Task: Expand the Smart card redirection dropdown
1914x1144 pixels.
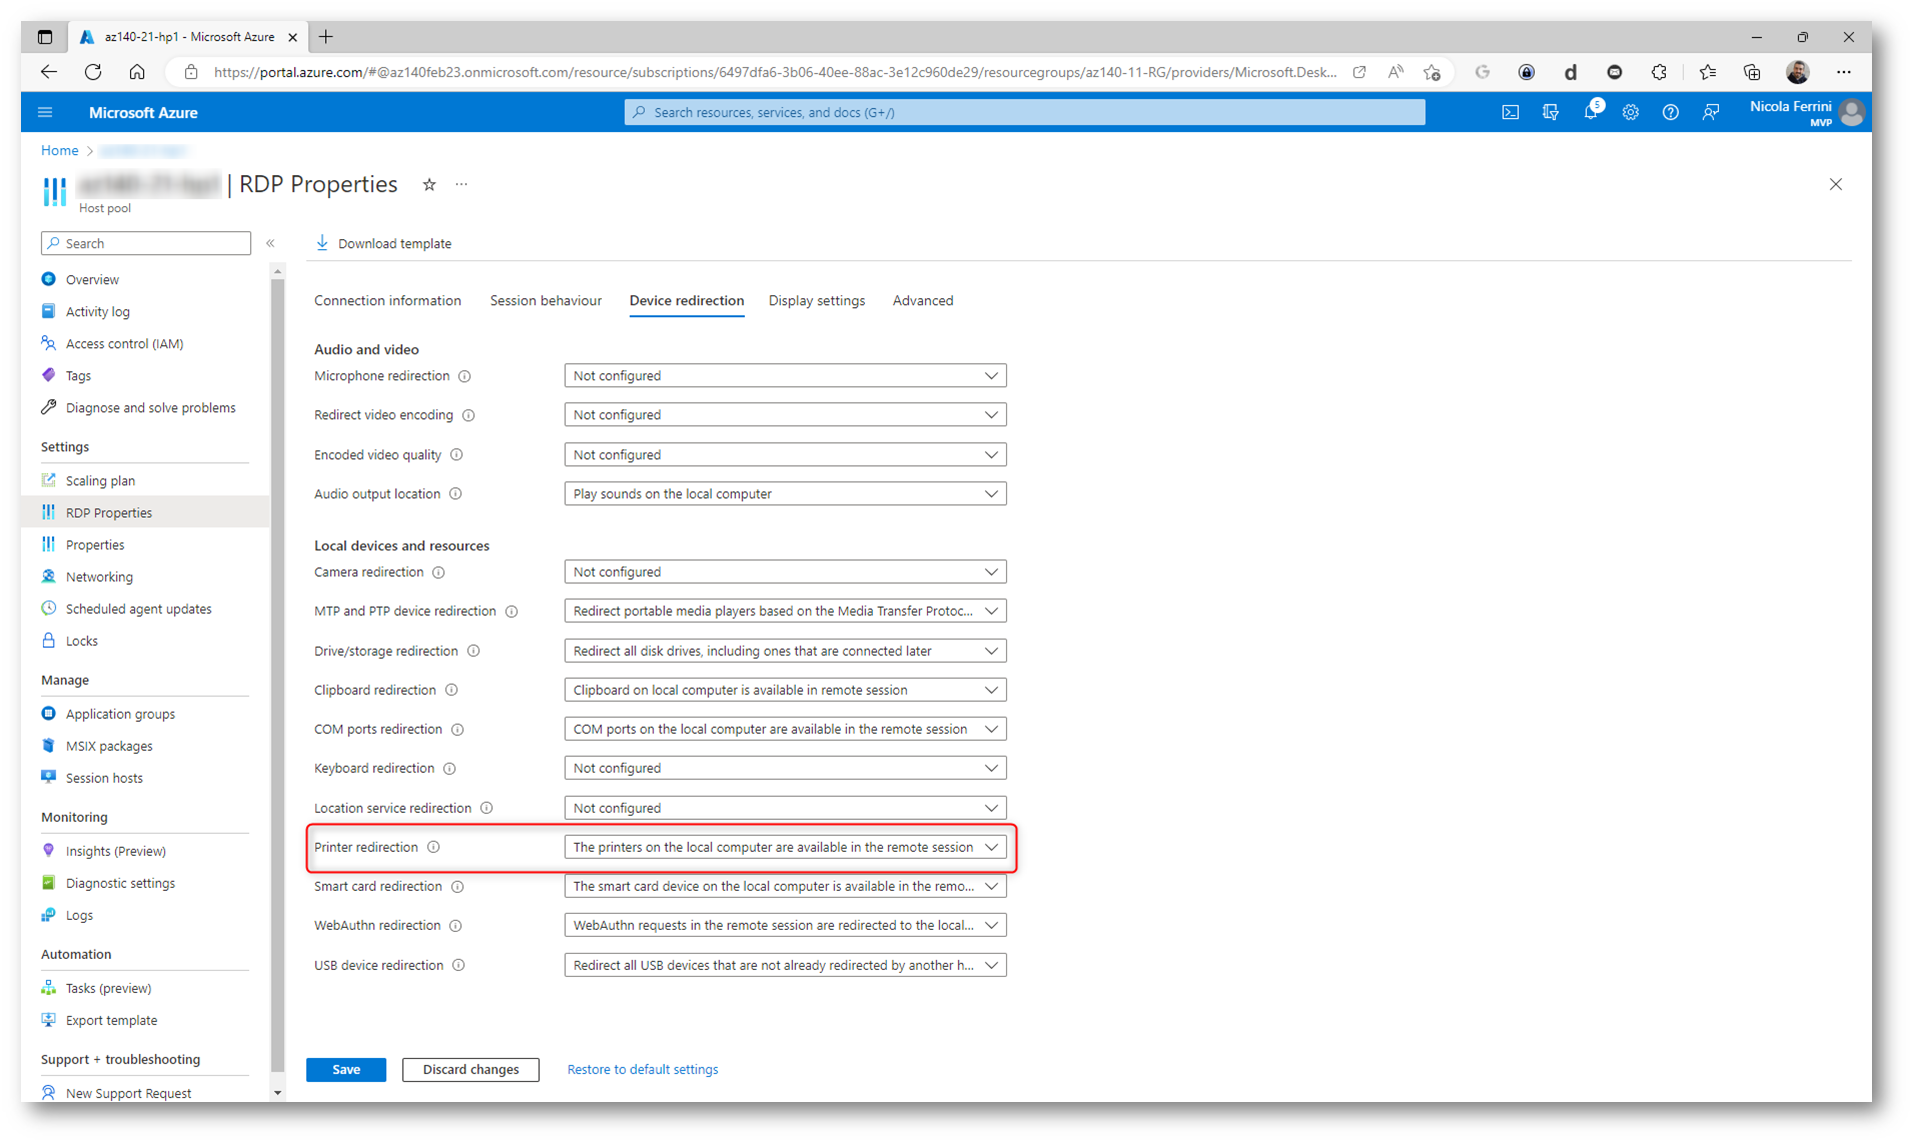Action: coord(785,886)
